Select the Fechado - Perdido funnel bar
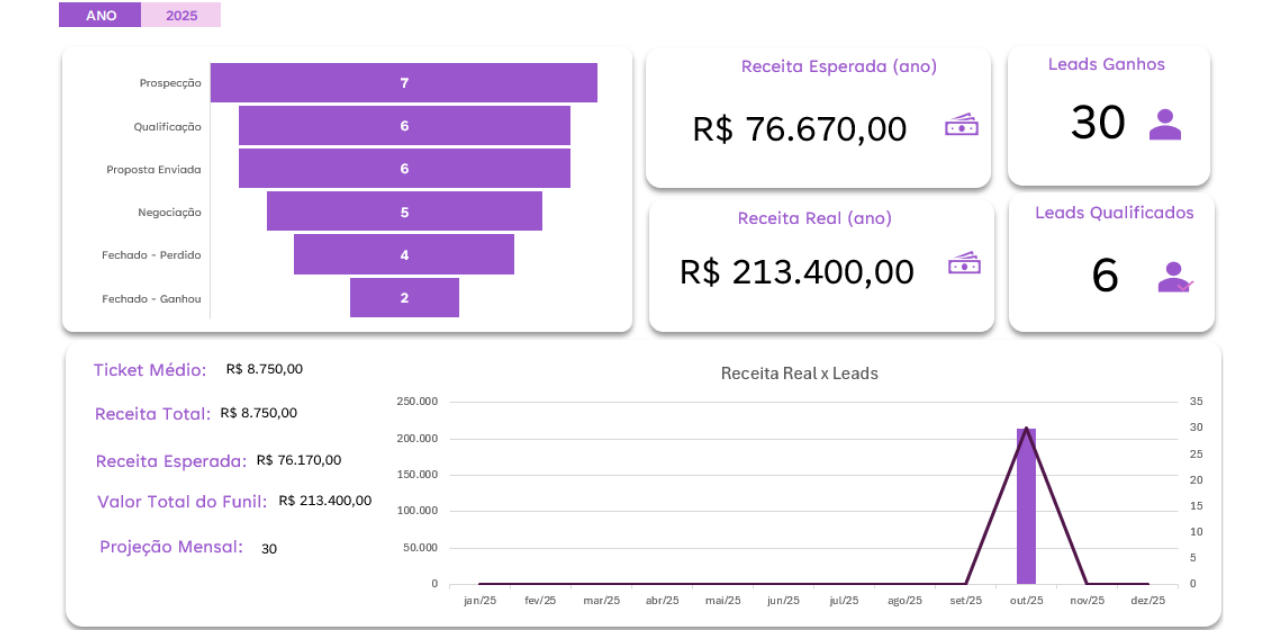Screen dimensions: 1280x630 [x=404, y=255]
